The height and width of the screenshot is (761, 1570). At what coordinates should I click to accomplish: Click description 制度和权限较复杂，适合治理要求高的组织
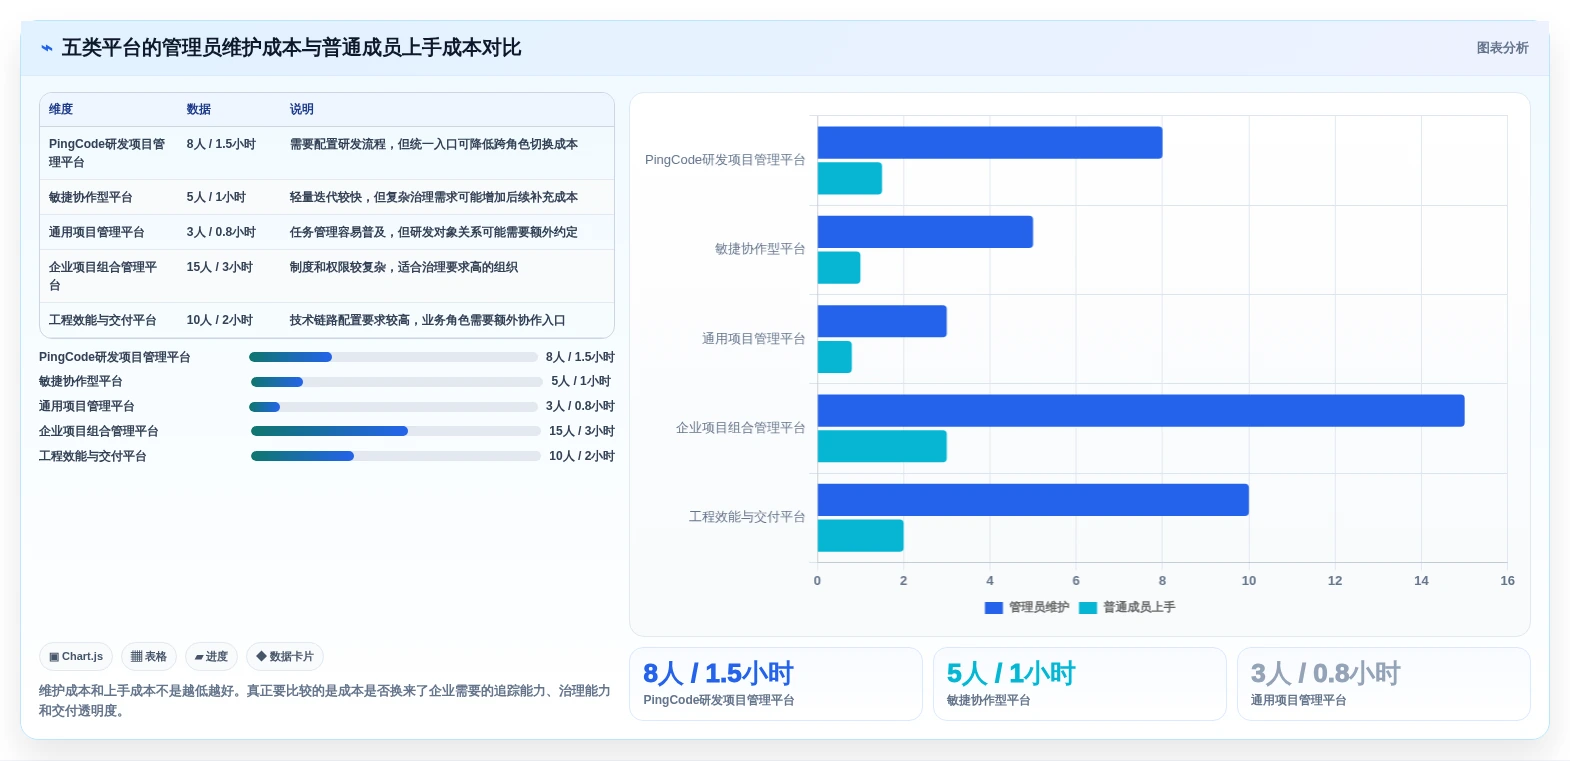pyautogui.click(x=404, y=267)
